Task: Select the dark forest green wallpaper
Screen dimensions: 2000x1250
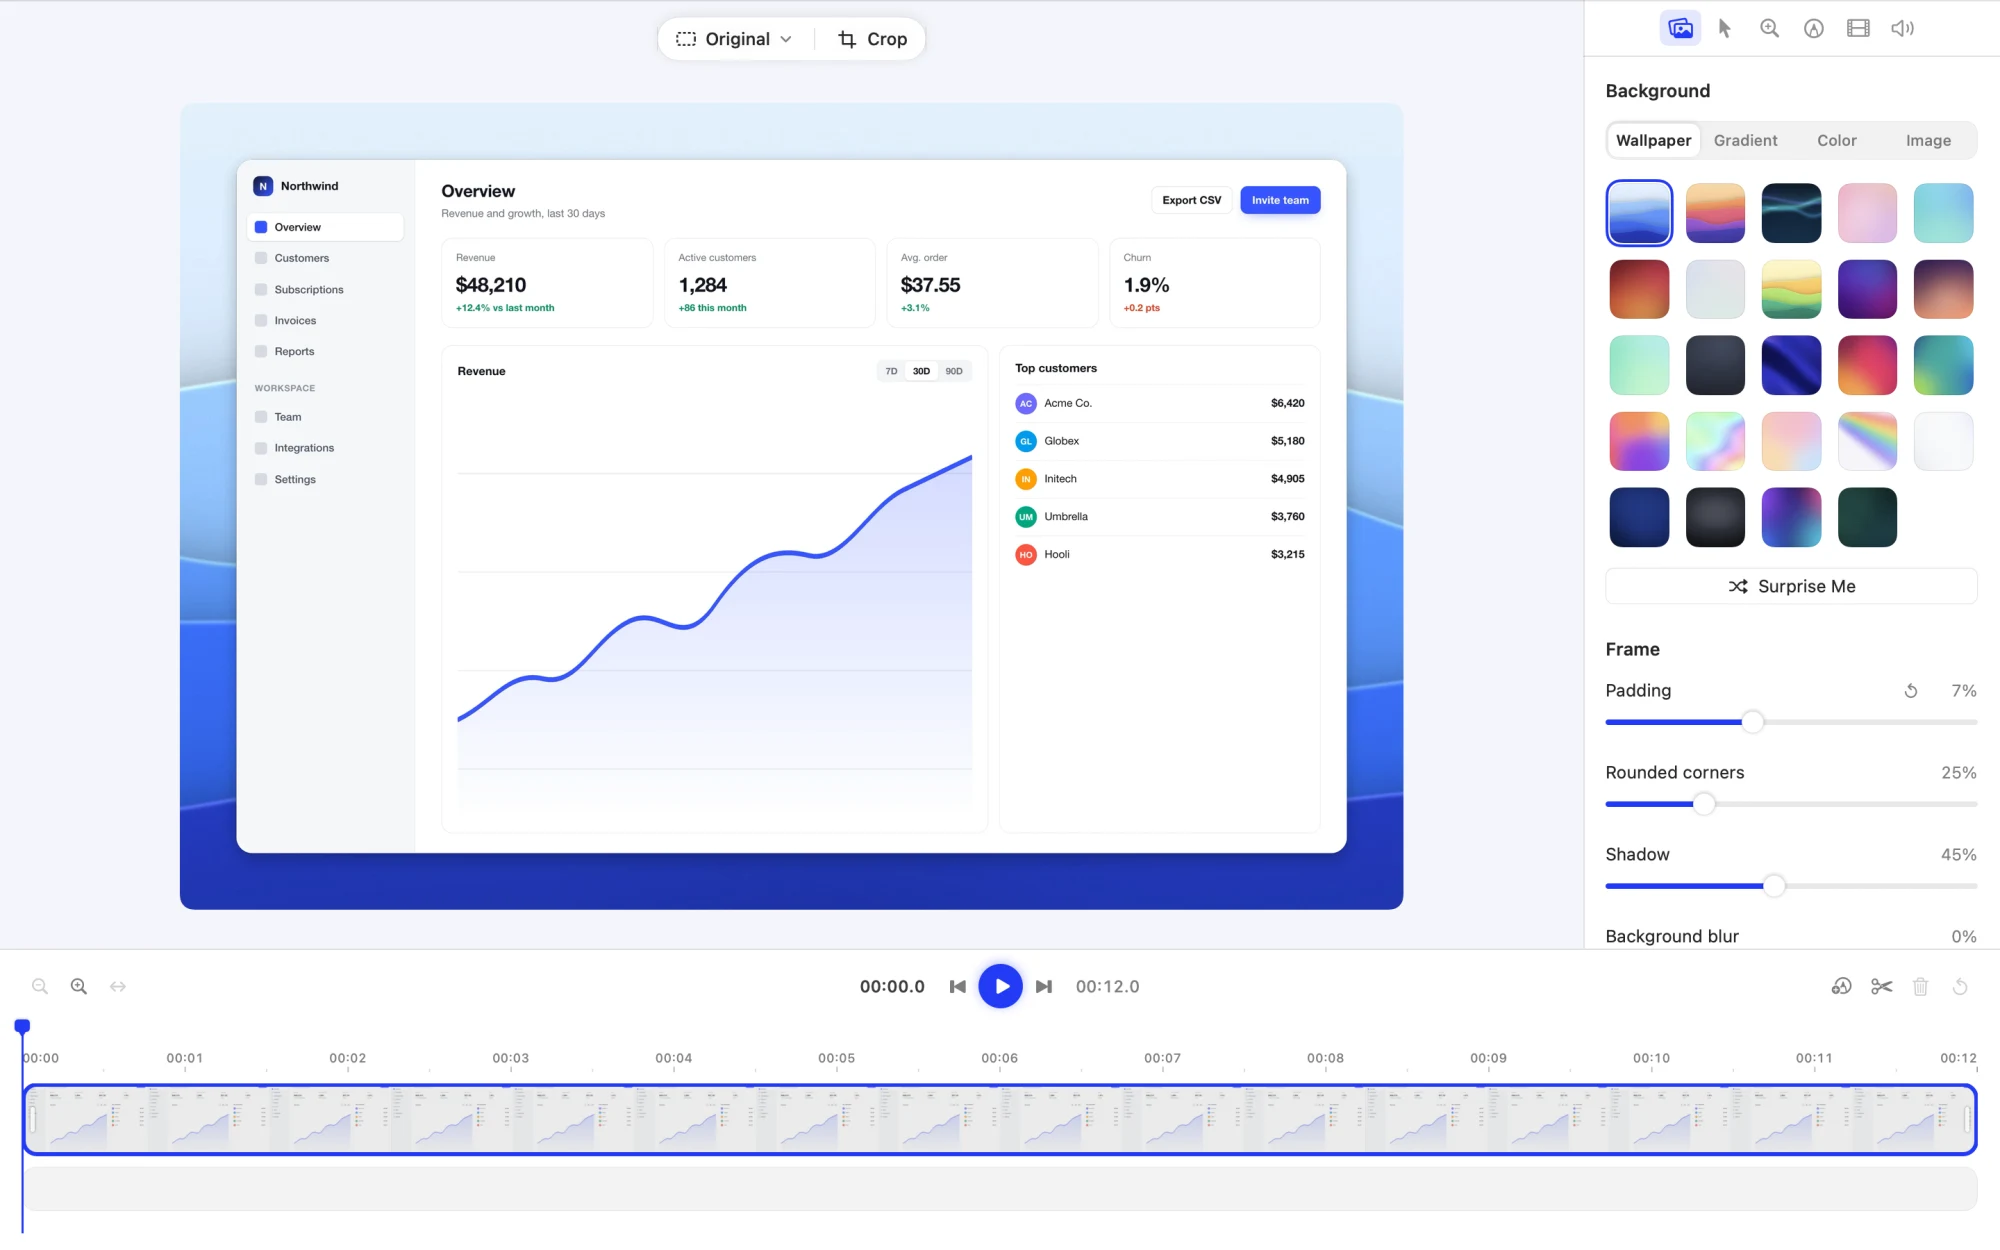Action: pyautogui.click(x=1867, y=517)
